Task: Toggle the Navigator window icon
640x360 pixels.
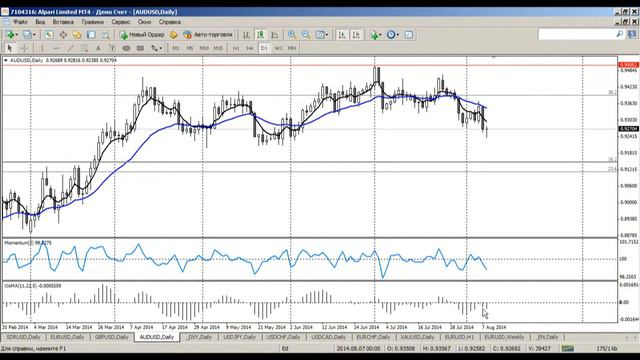Action: 77,35
